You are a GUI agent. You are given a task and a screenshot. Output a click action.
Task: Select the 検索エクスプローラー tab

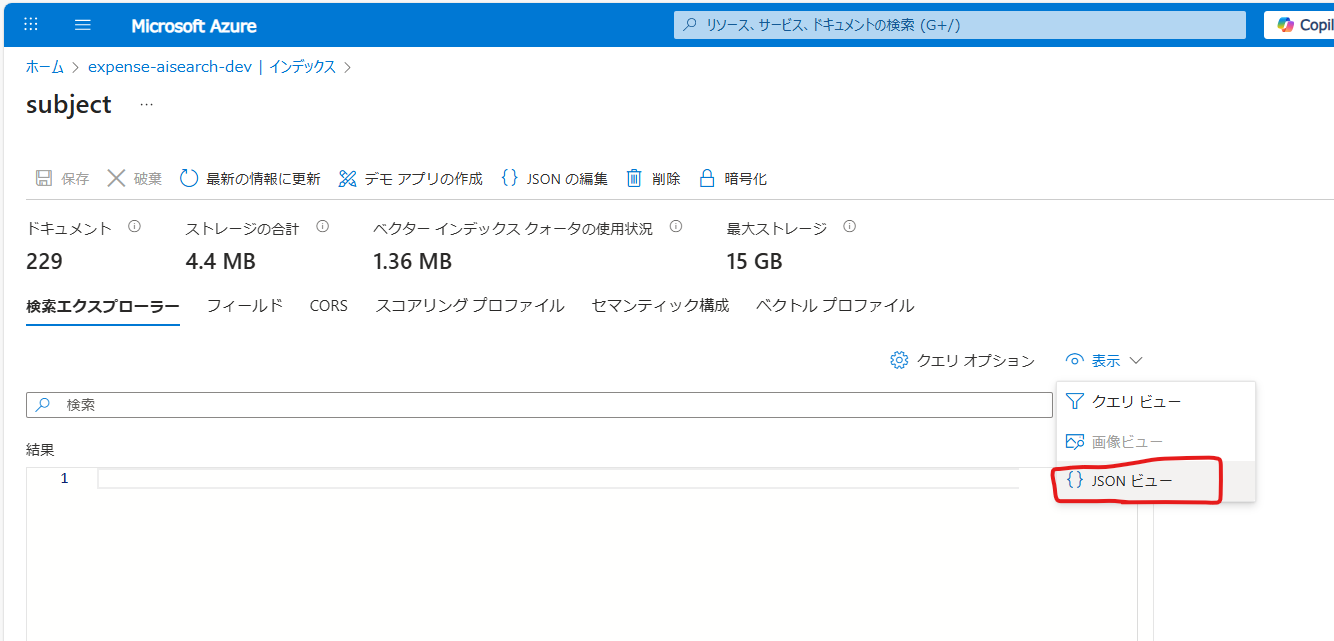pyautogui.click(x=103, y=306)
